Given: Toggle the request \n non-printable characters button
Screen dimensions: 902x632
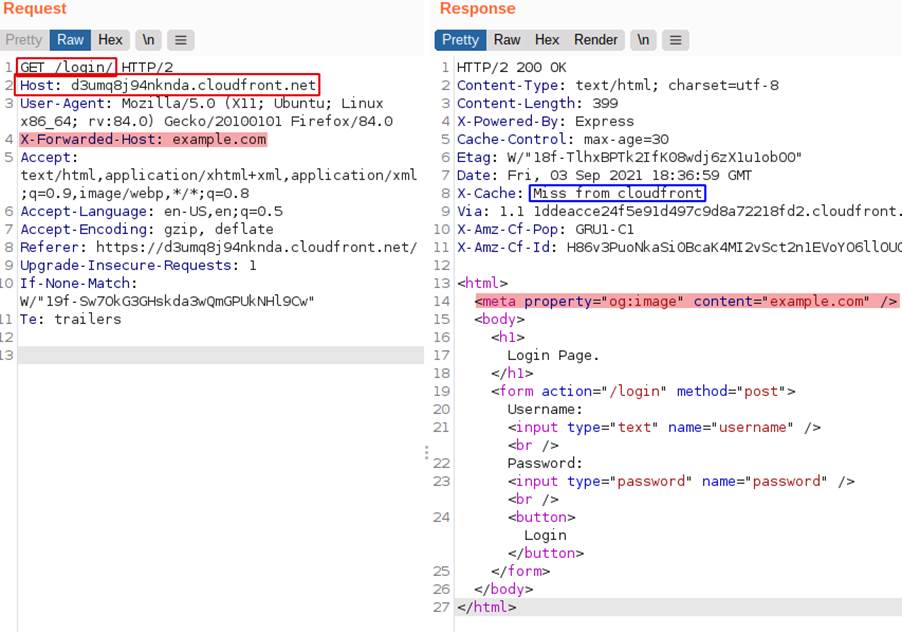Looking at the screenshot, I should pyautogui.click(x=149, y=40).
